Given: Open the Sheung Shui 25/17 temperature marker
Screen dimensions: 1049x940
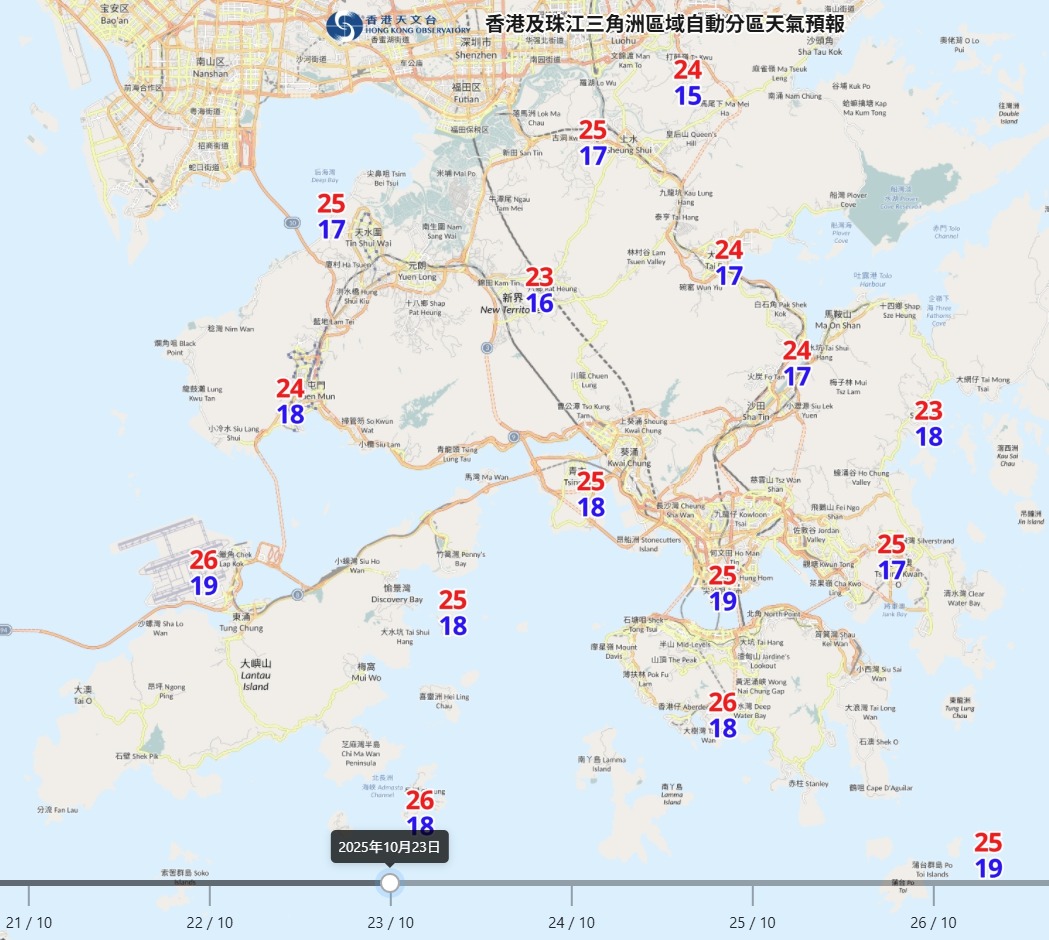Looking at the screenshot, I should (x=593, y=143).
